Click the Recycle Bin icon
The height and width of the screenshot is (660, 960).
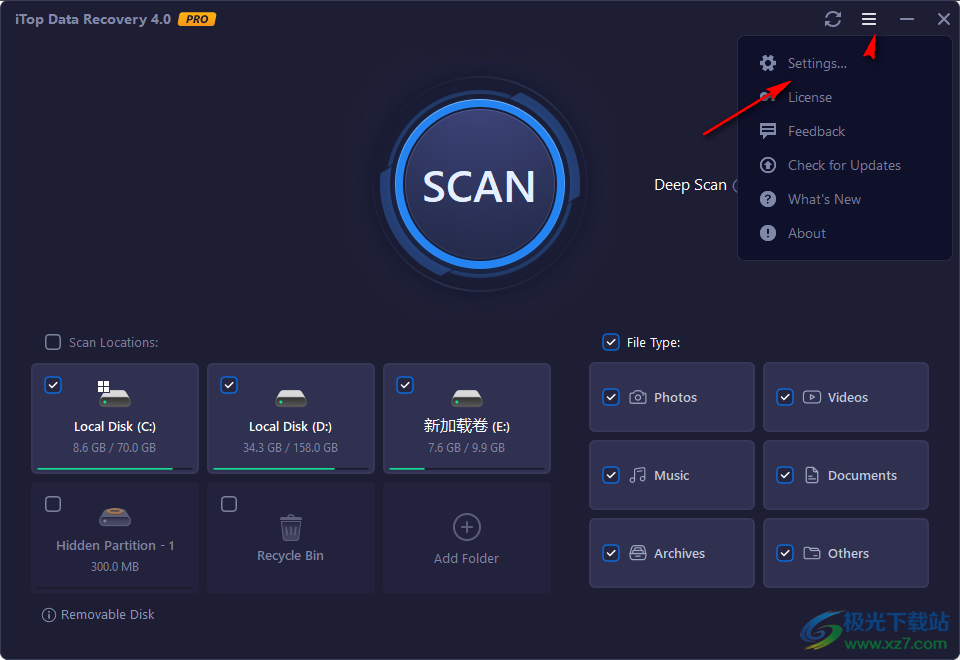point(290,527)
